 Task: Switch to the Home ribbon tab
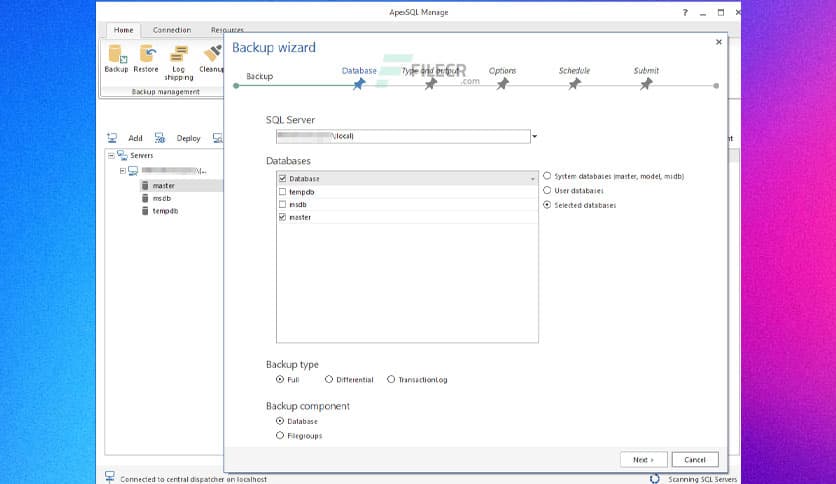124,30
